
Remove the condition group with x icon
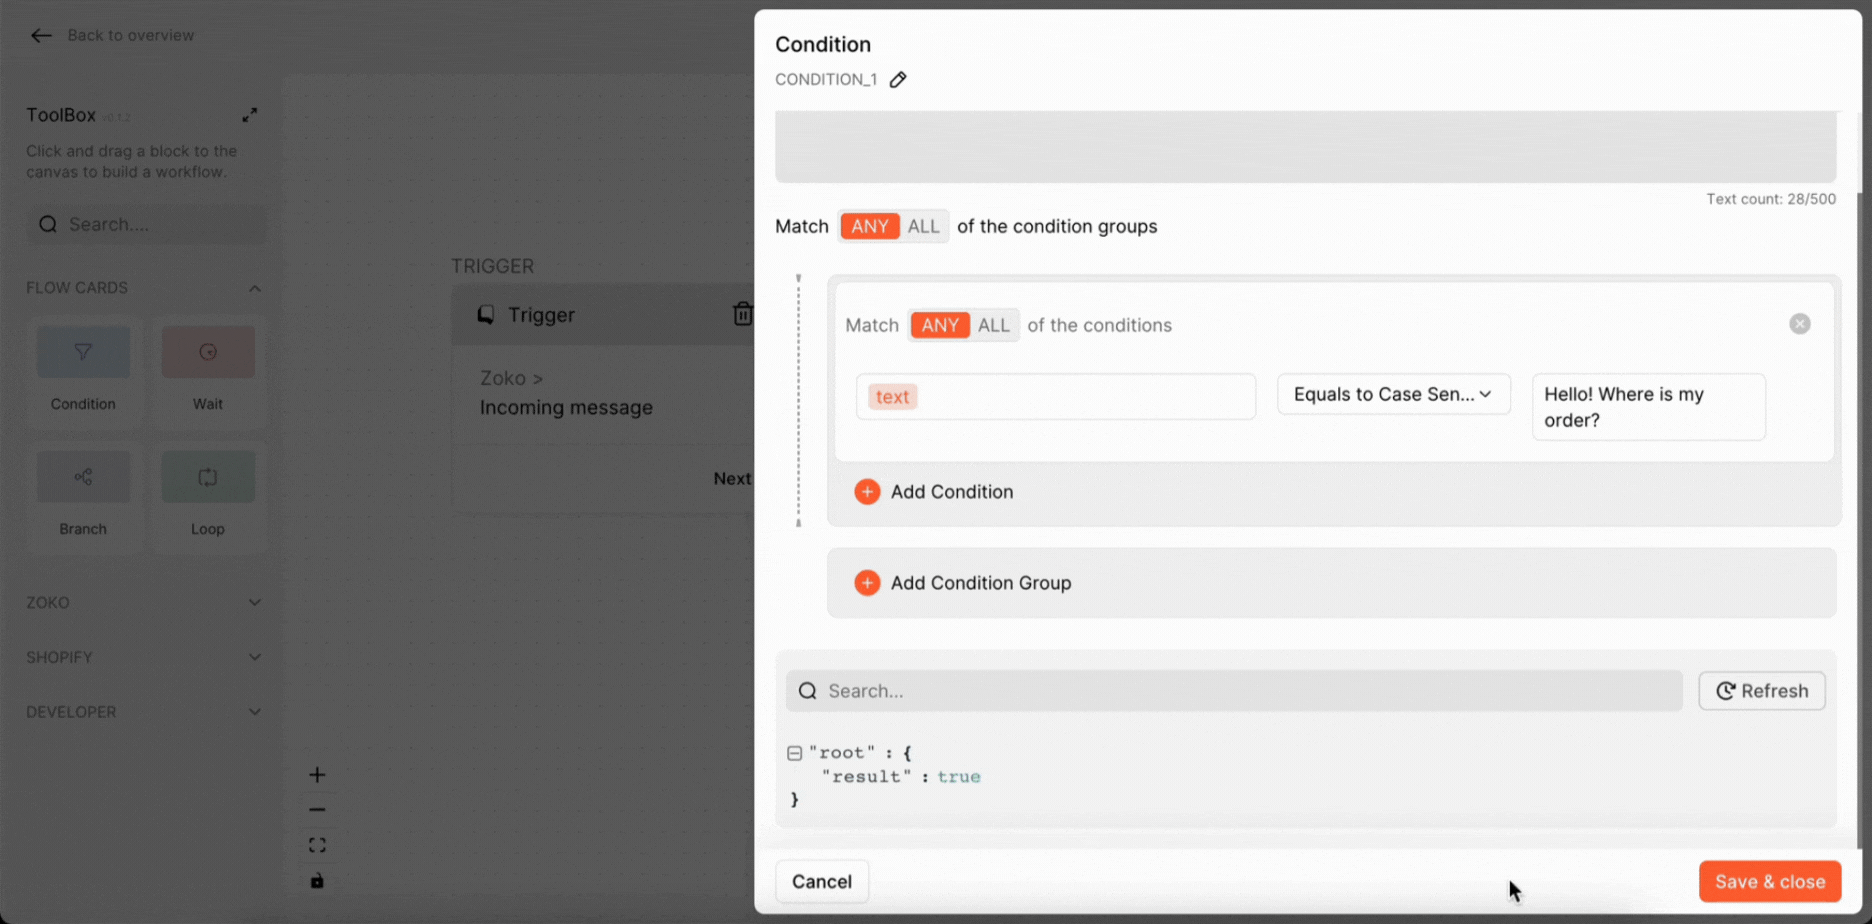tap(1800, 324)
